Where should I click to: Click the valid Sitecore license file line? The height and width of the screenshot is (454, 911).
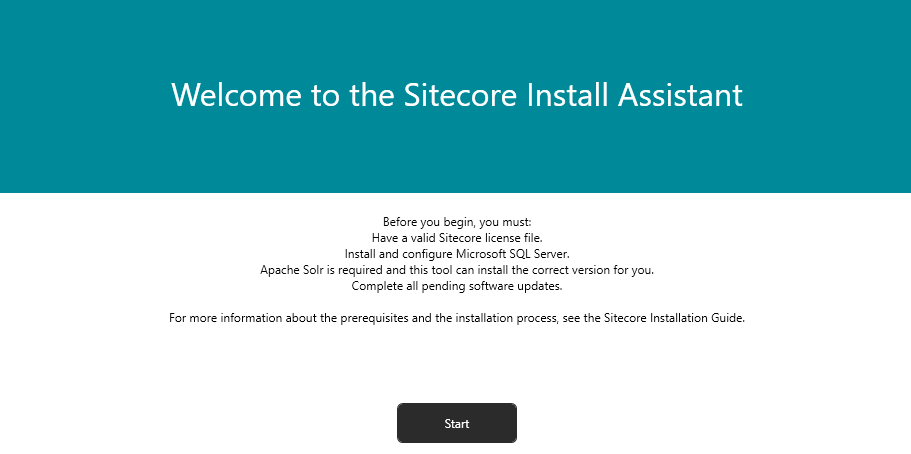[x=456, y=238]
